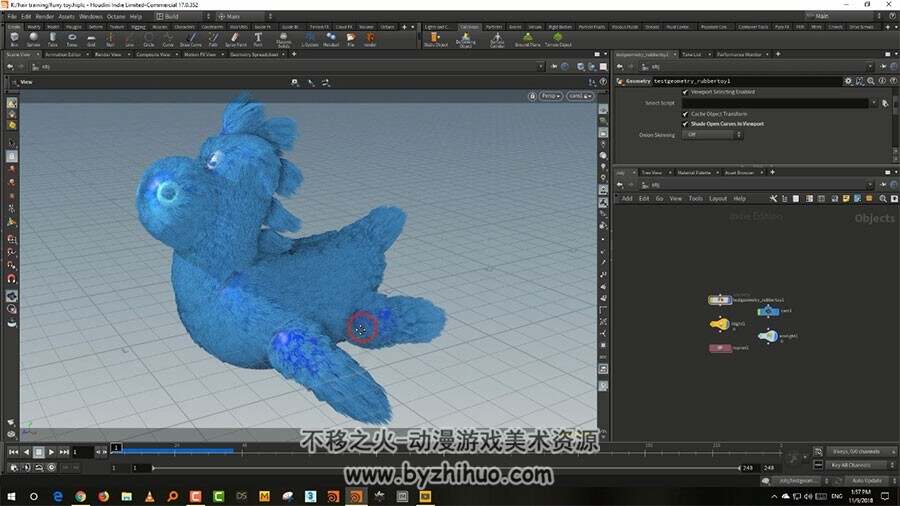Open Chrome from the Windows taskbar
Viewport: 900px width, 506px height.
[x=80, y=496]
